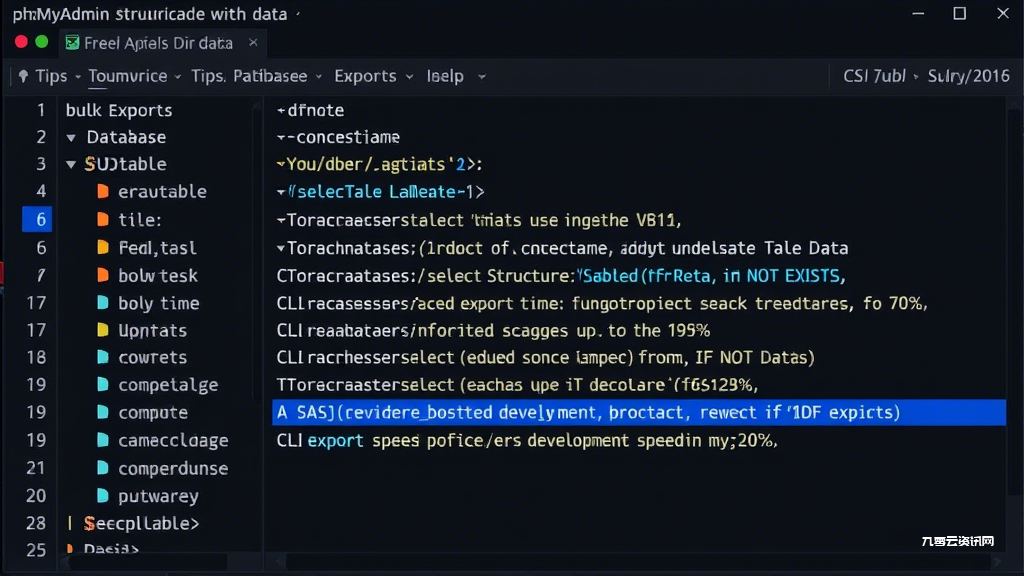Screen dimensions: 1024x576
Task: Click the green sheet icon on the file tab
Action: coord(72,43)
